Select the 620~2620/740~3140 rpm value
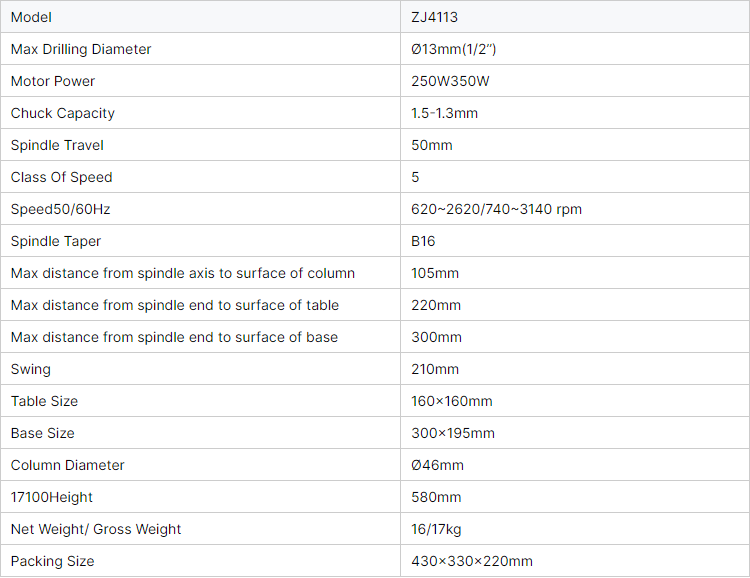This screenshot has height=578, width=750. (496, 209)
